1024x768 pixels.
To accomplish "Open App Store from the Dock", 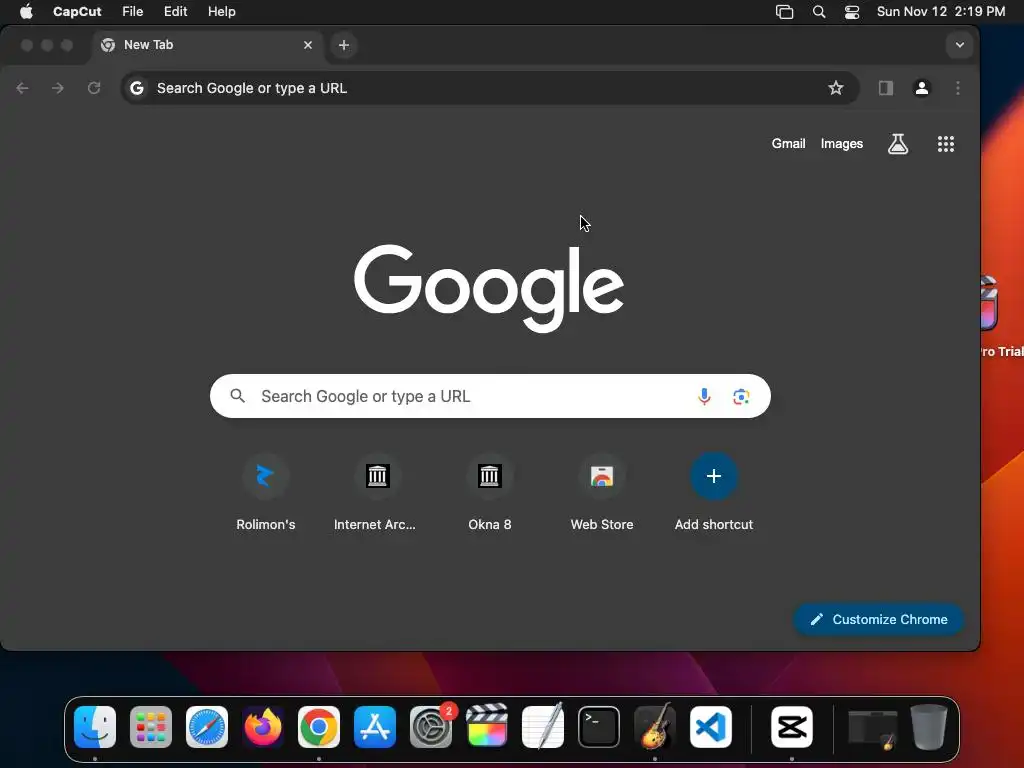I will pos(375,727).
